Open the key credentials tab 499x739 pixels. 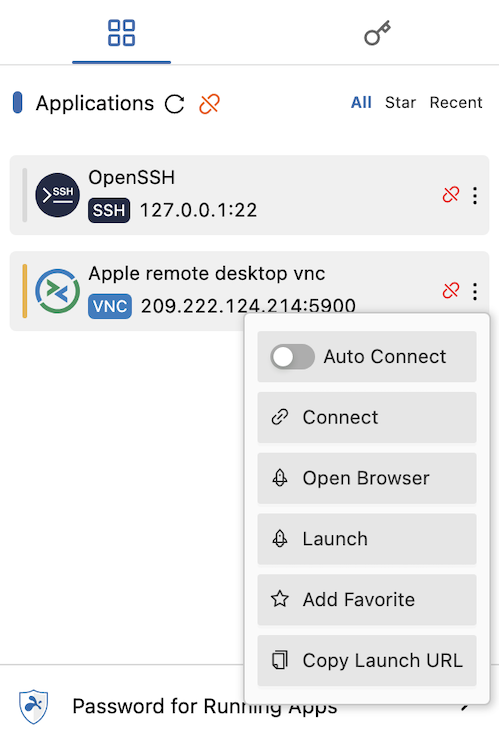(x=377, y=33)
